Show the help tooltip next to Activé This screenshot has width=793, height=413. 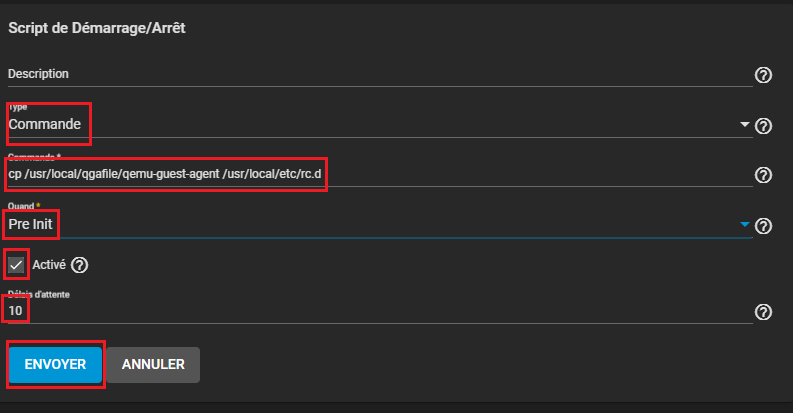[x=80, y=265]
